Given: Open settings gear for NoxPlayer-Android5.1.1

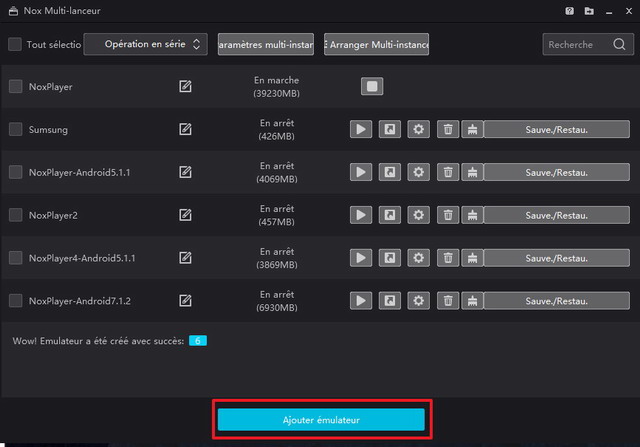Looking at the screenshot, I should click(x=418, y=172).
